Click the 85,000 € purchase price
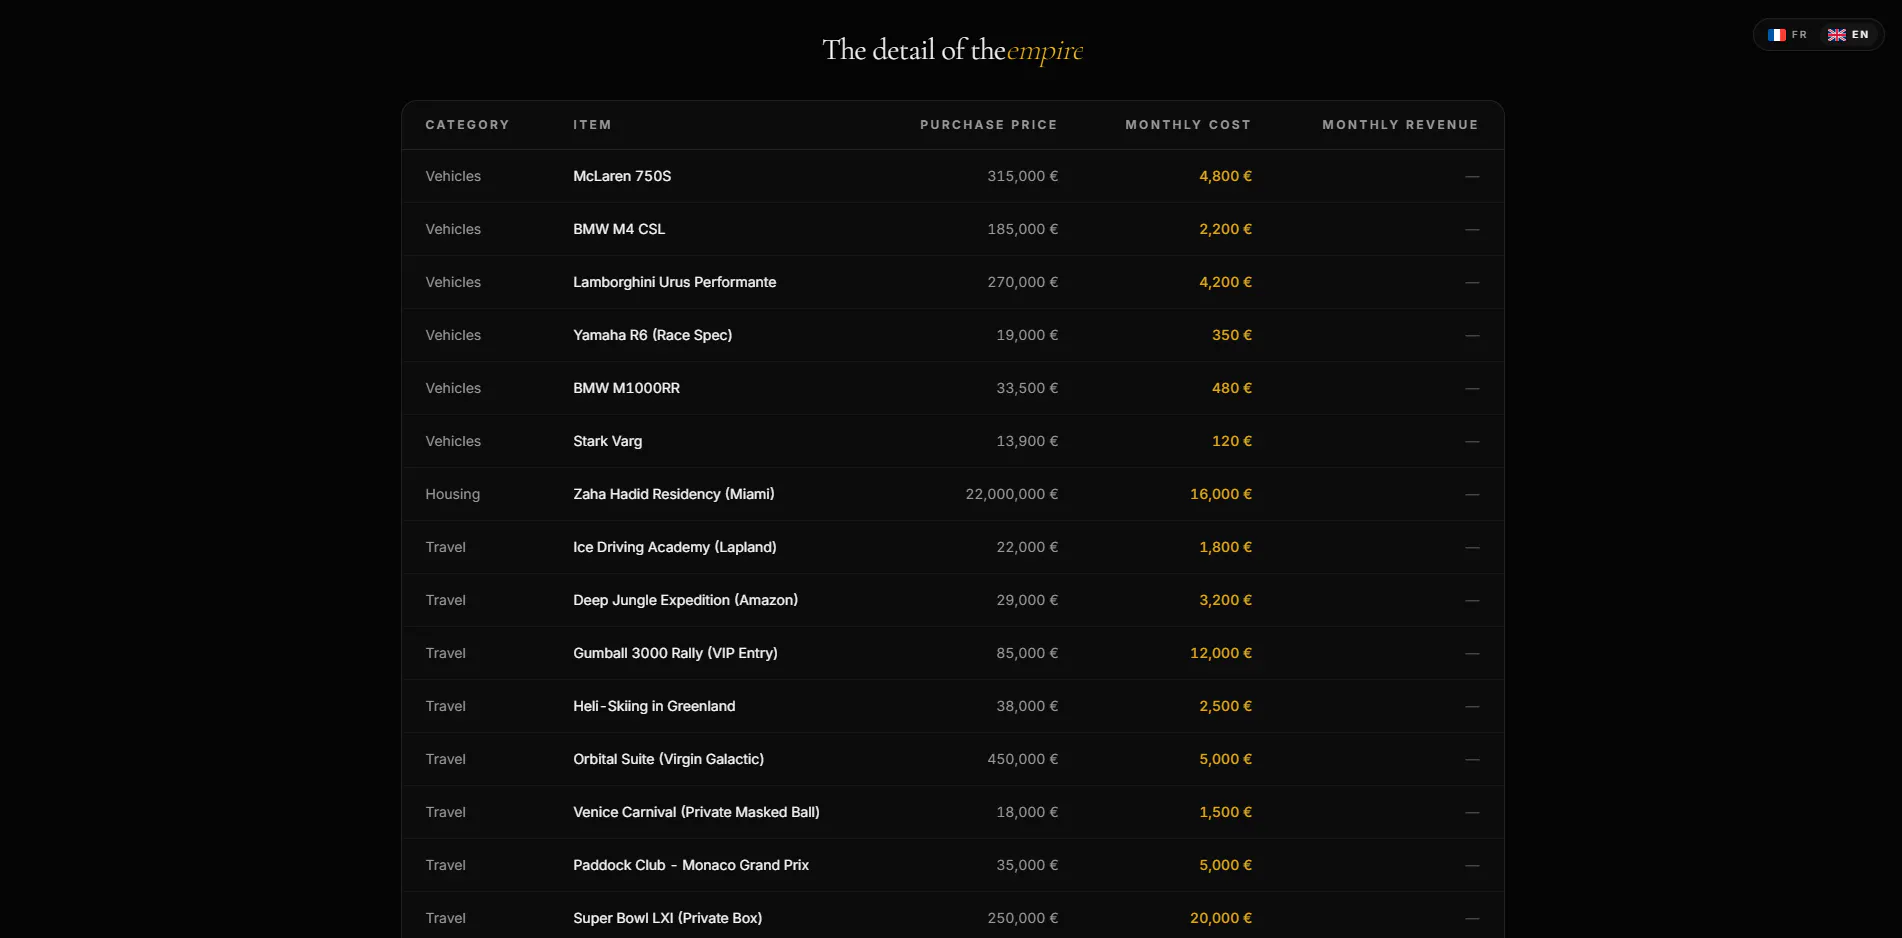The width and height of the screenshot is (1902, 938). tap(1027, 653)
